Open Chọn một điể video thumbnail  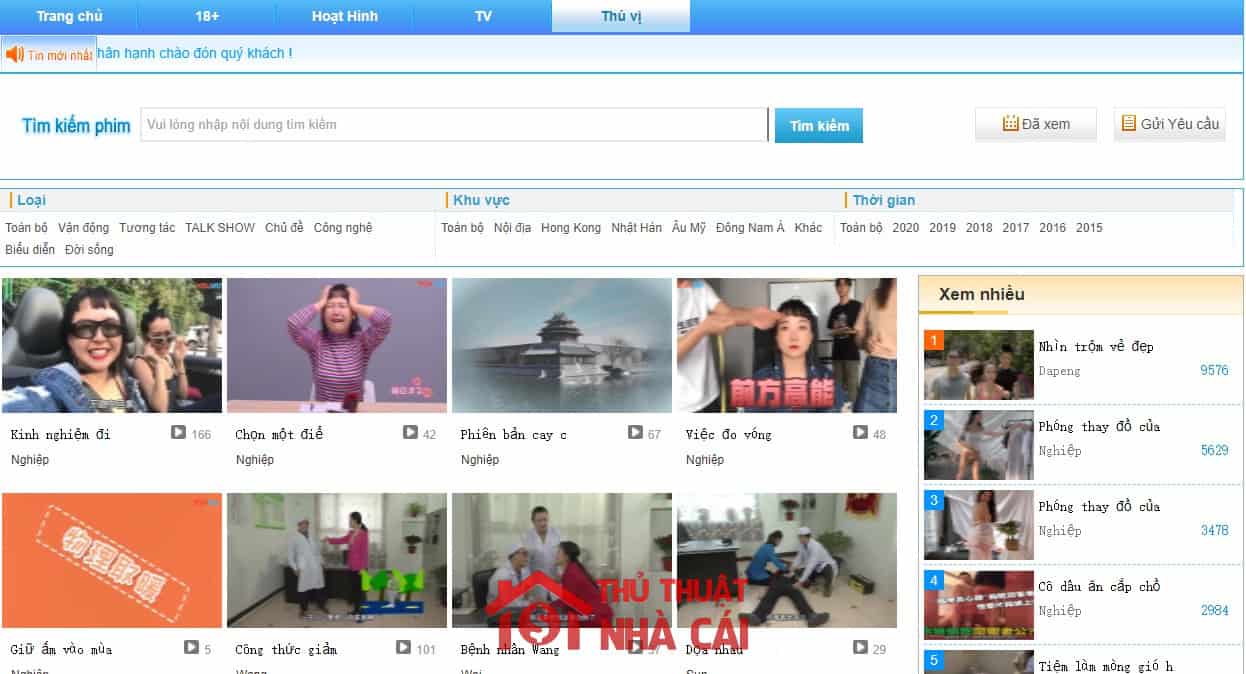337,345
